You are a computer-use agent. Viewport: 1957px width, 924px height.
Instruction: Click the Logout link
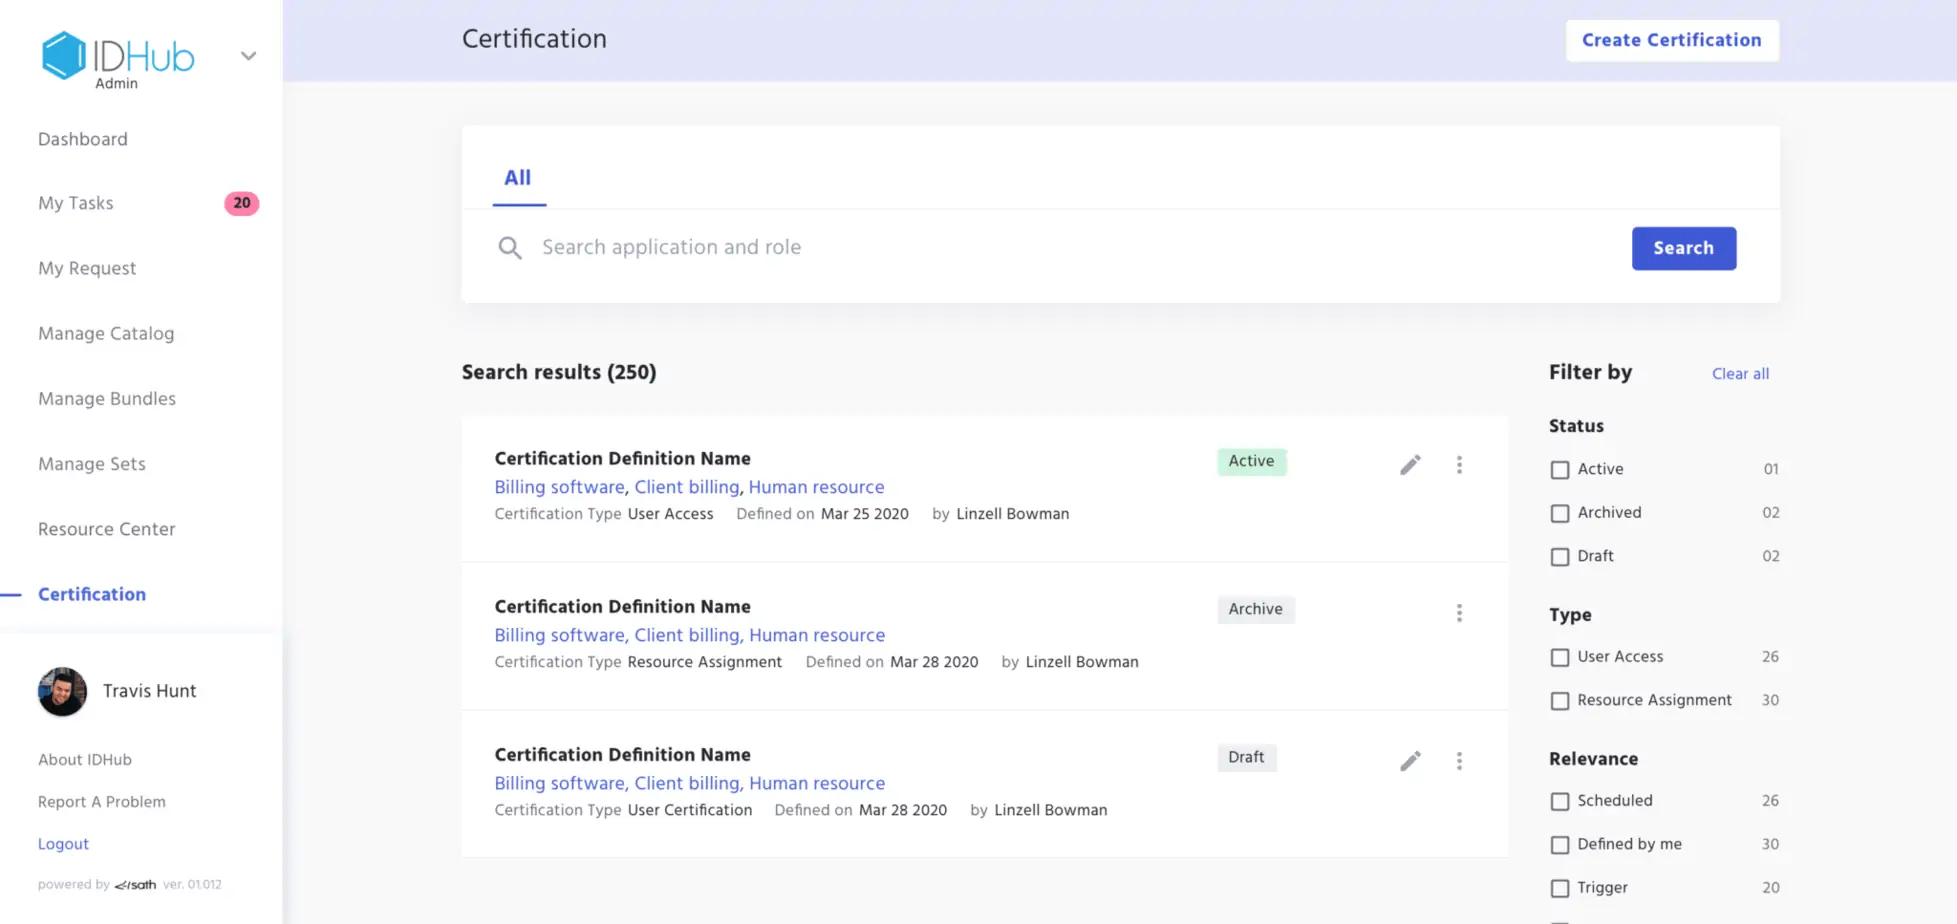[63, 844]
